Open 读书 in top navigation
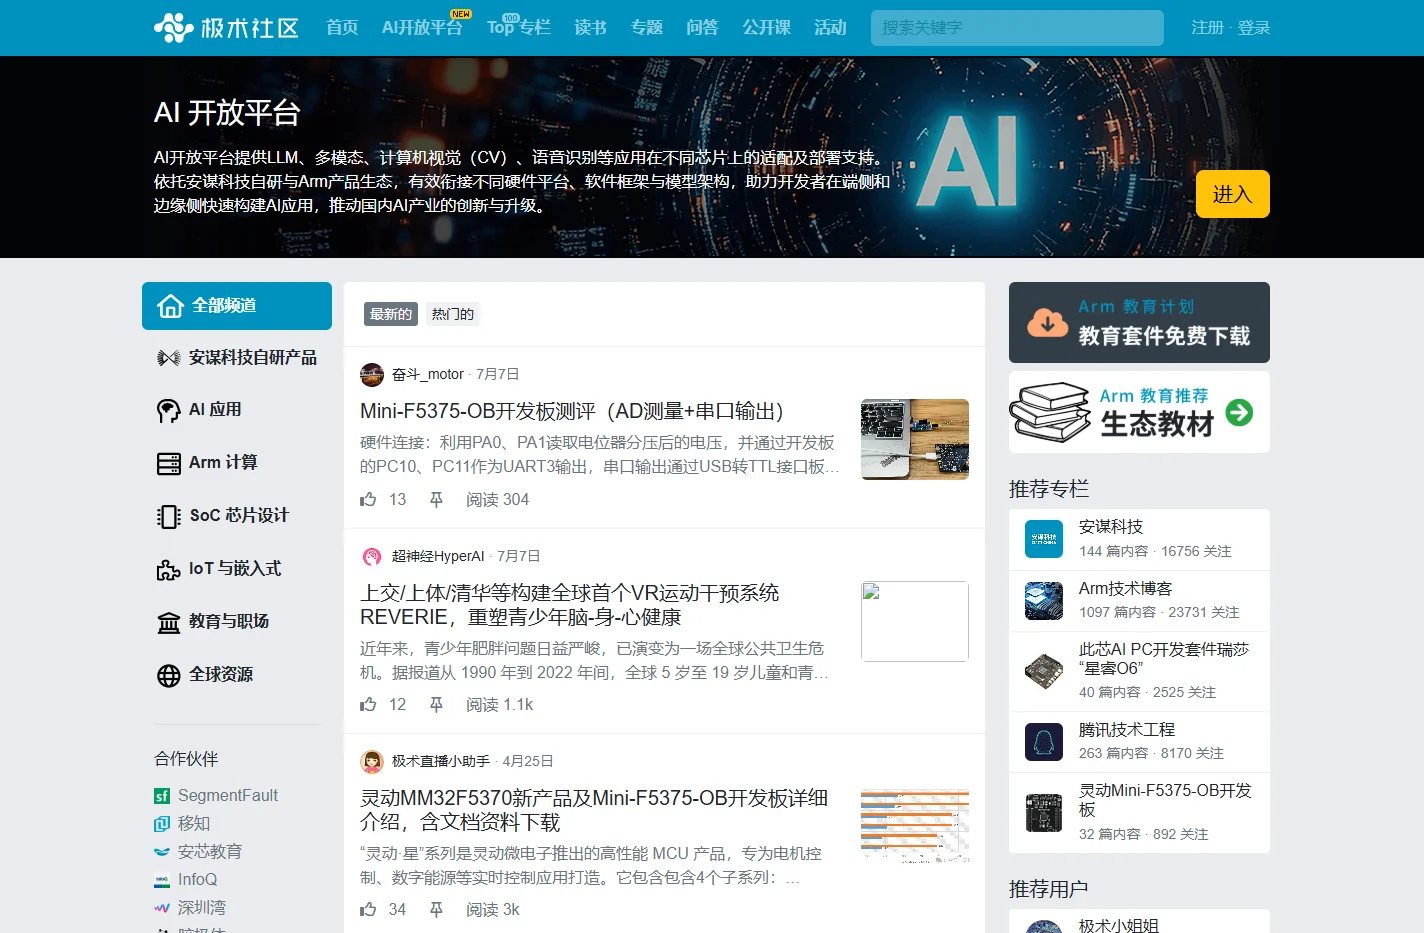 pyautogui.click(x=591, y=27)
